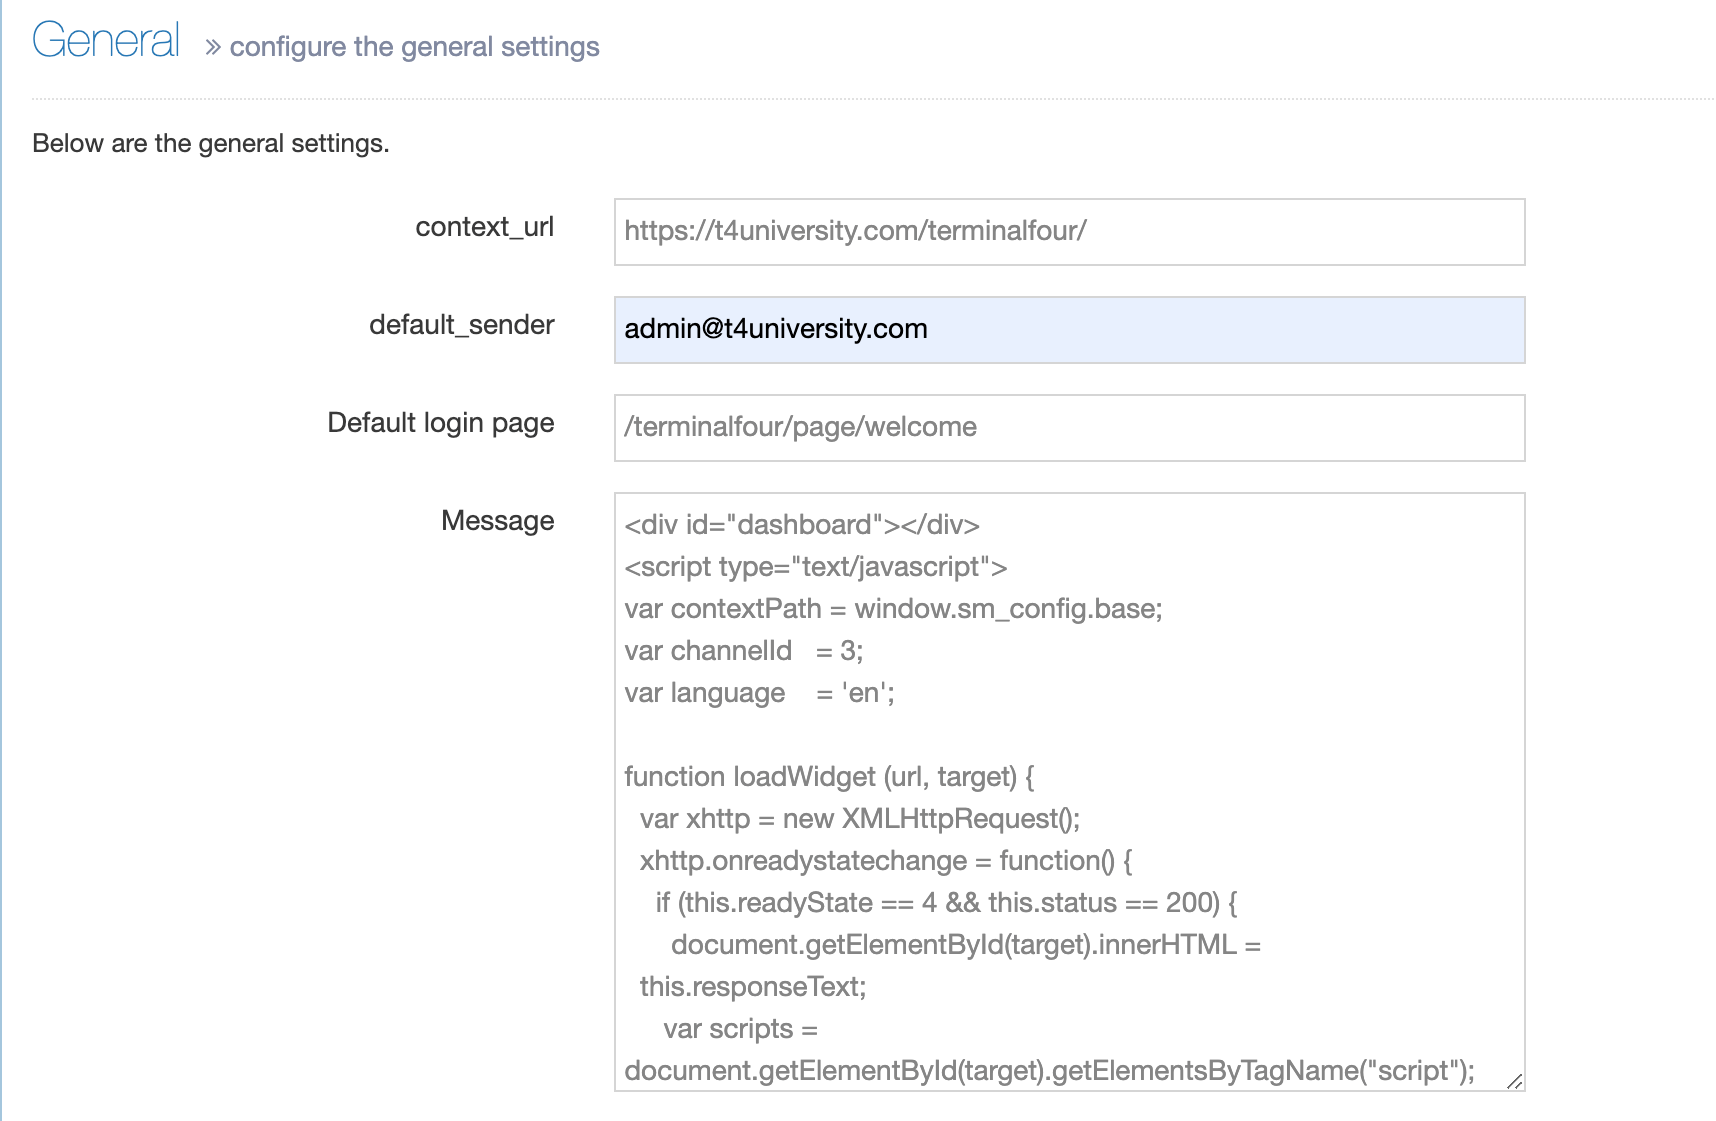Grab the Message textarea resize handle
The height and width of the screenshot is (1121, 1716).
(x=1514, y=1081)
